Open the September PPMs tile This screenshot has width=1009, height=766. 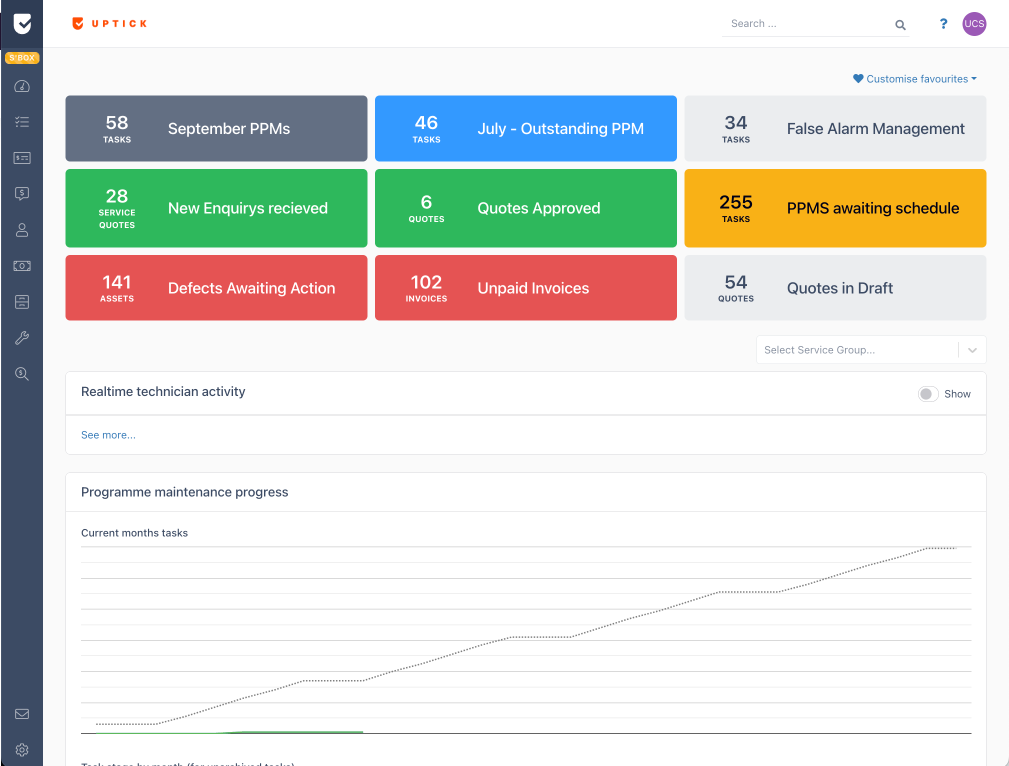[216, 129]
